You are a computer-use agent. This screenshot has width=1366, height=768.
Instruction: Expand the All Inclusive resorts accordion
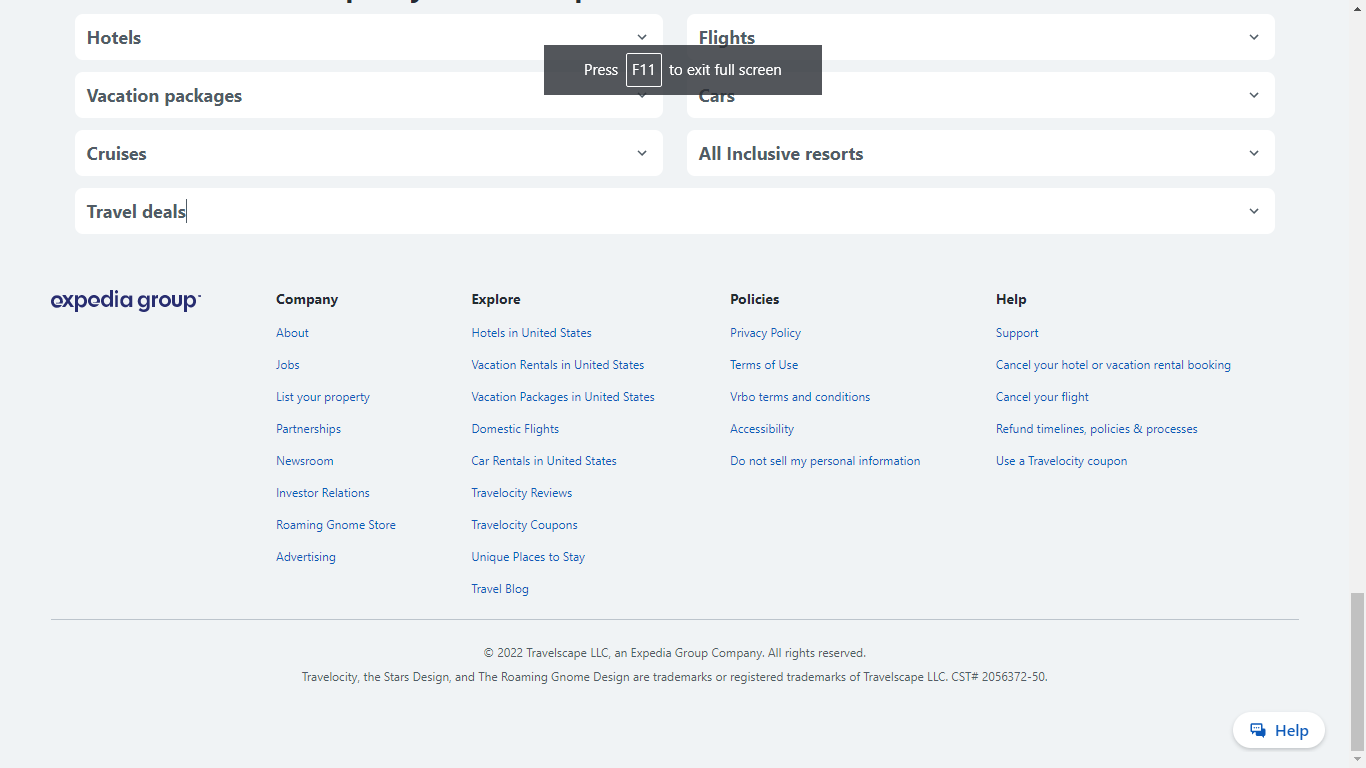point(981,153)
